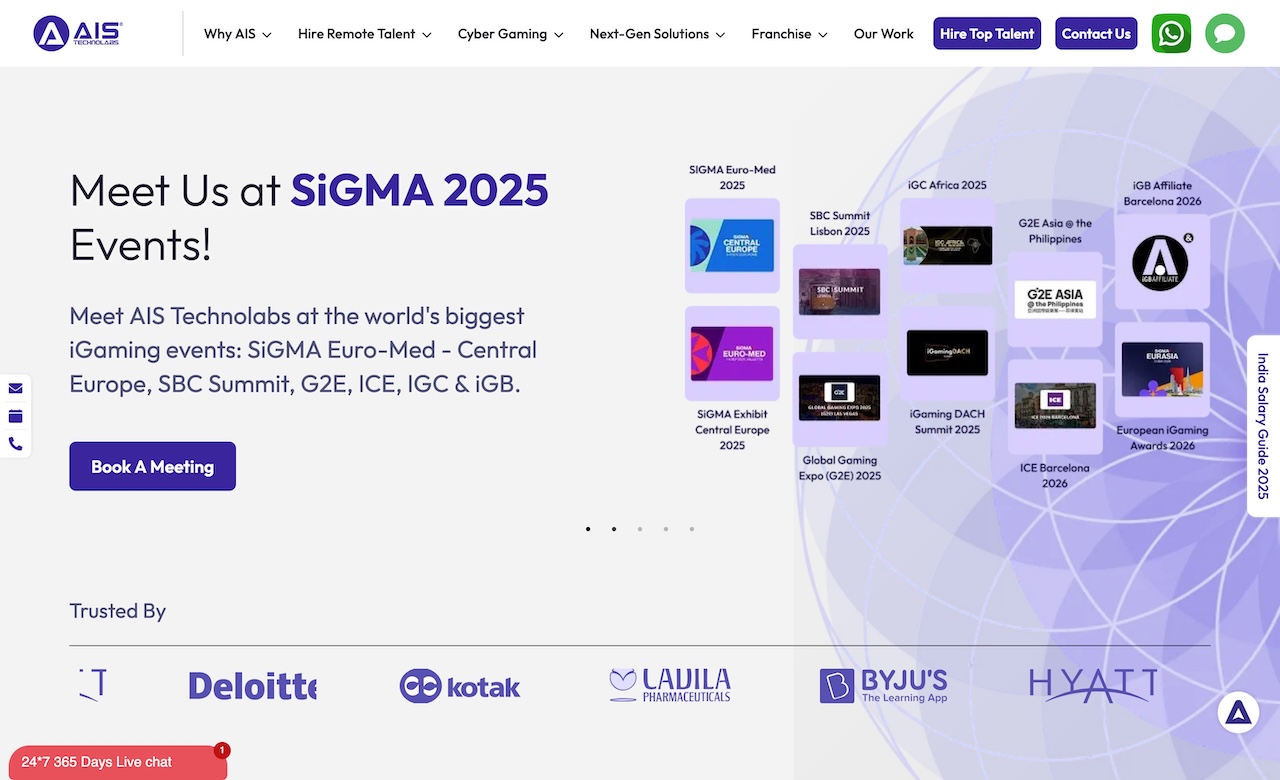Click the envelope email icon in sidebar

(x=16, y=388)
